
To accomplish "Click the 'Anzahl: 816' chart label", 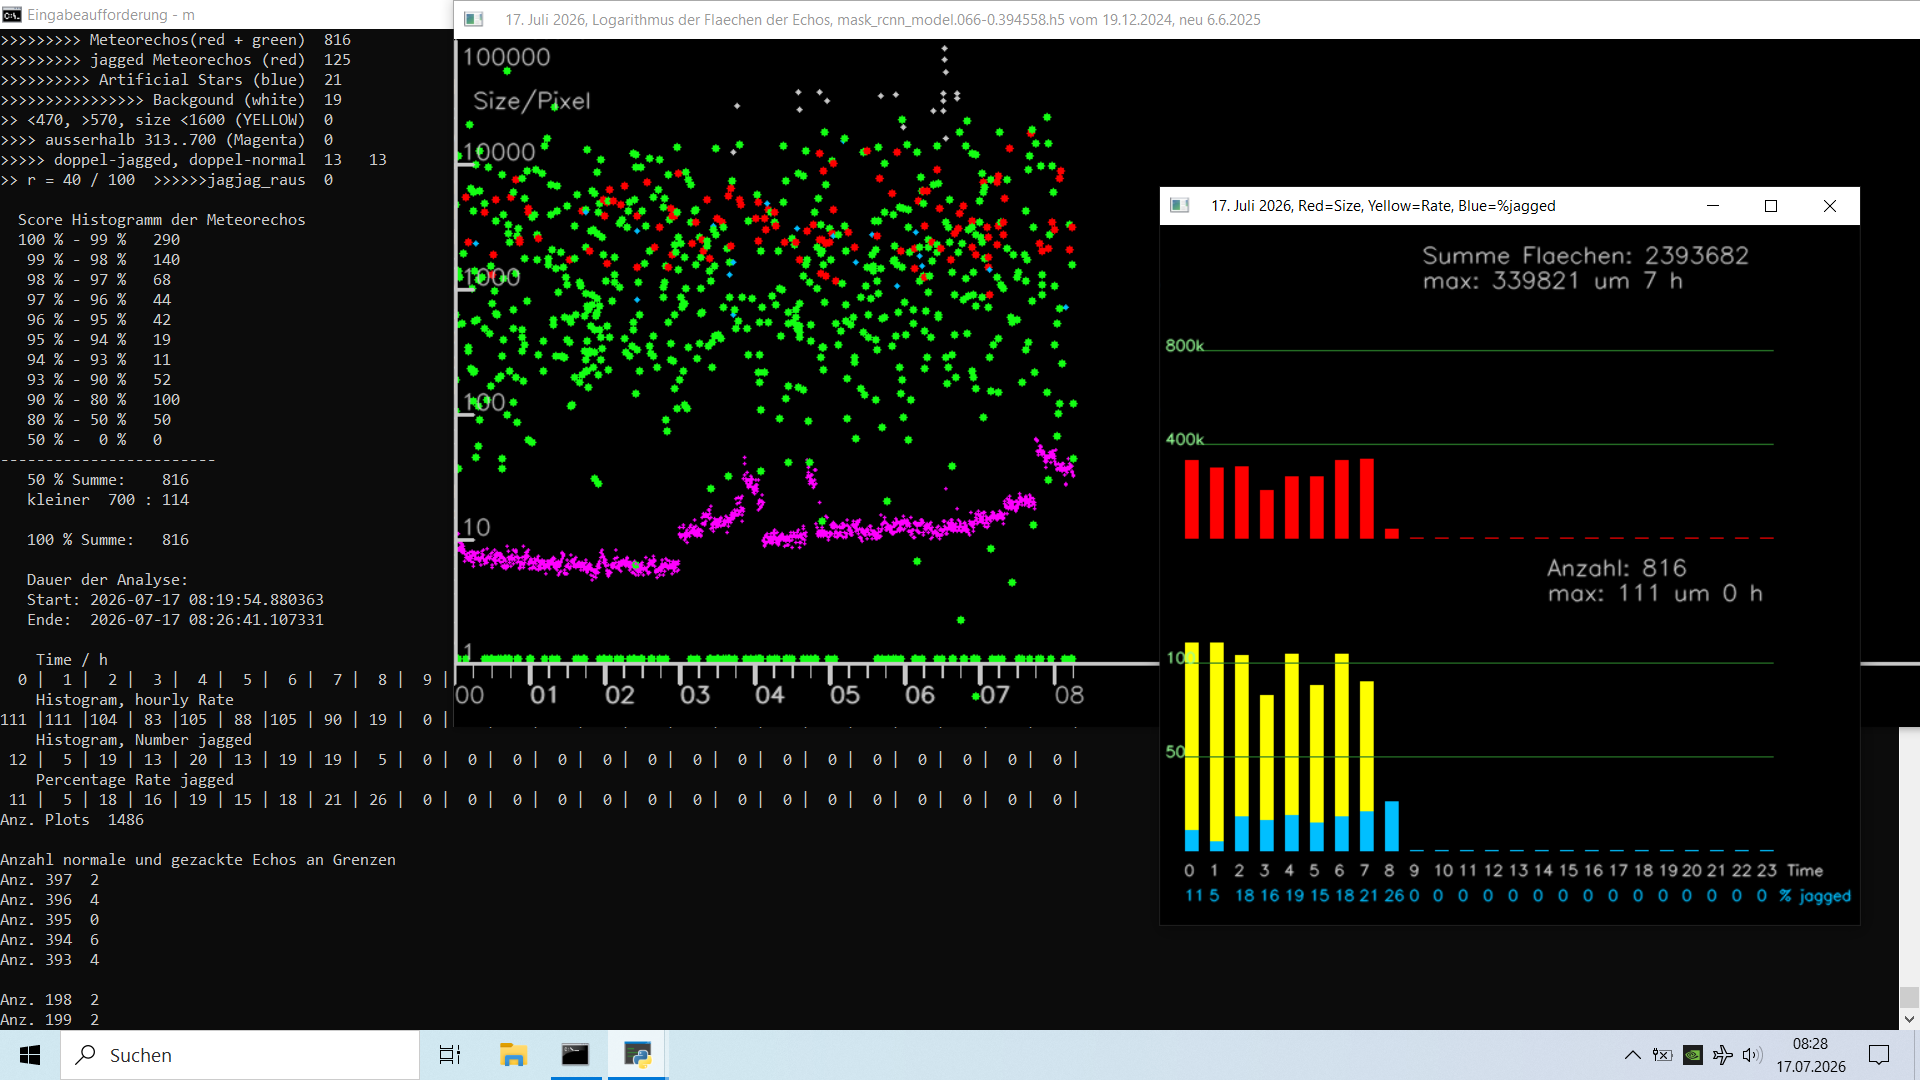I will point(1617,568).
